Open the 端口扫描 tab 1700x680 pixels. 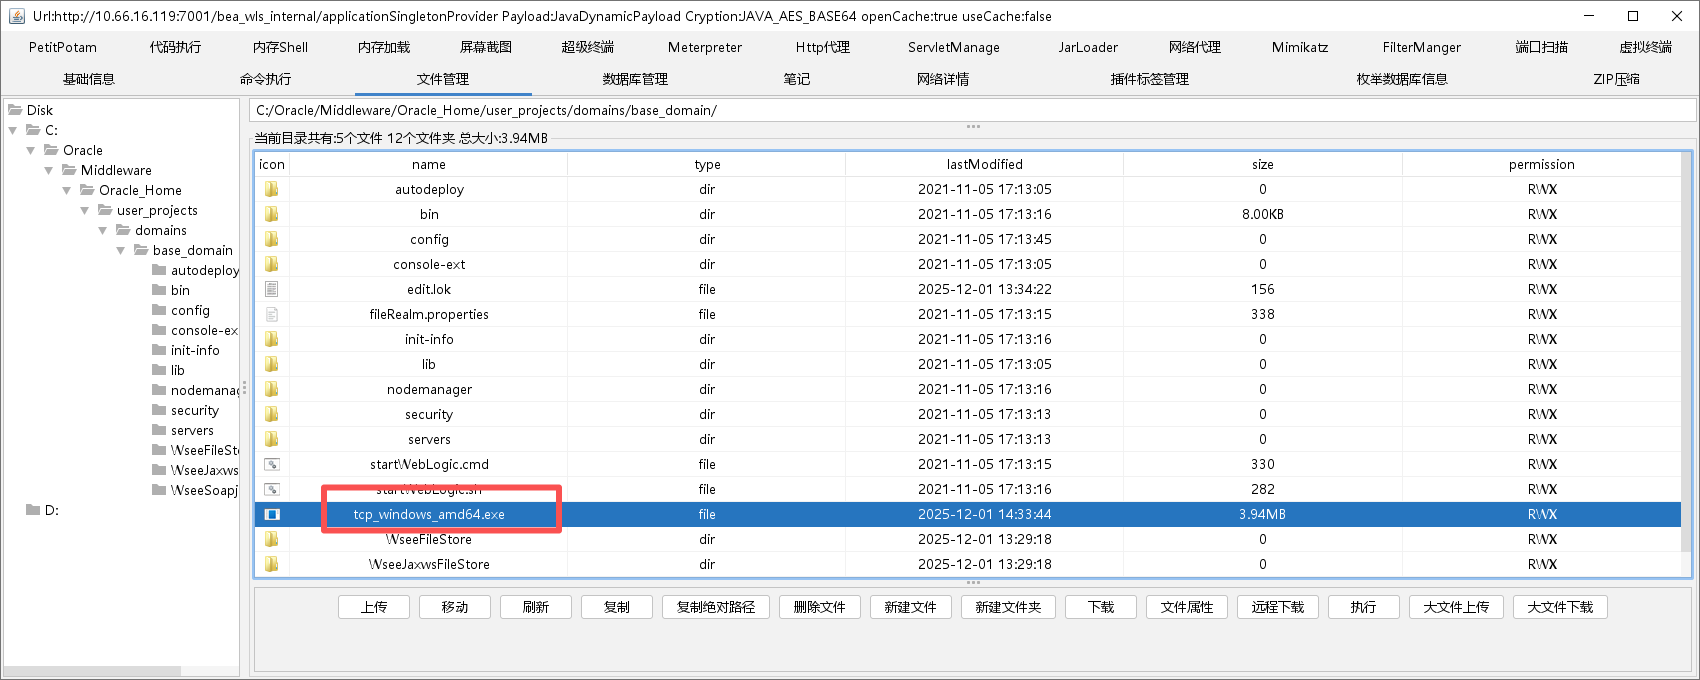tap(1541, 47)
